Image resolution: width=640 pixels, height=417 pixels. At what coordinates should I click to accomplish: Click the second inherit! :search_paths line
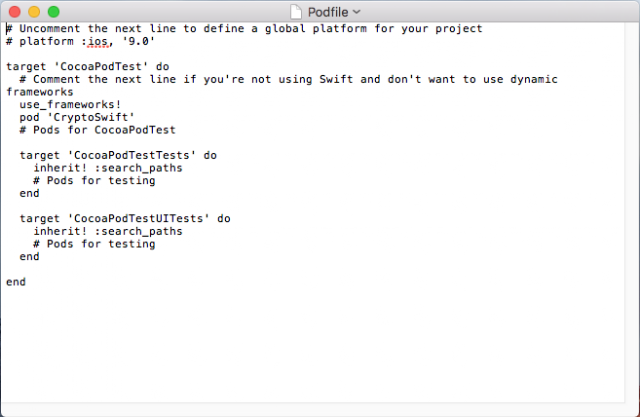pos(108,231)
